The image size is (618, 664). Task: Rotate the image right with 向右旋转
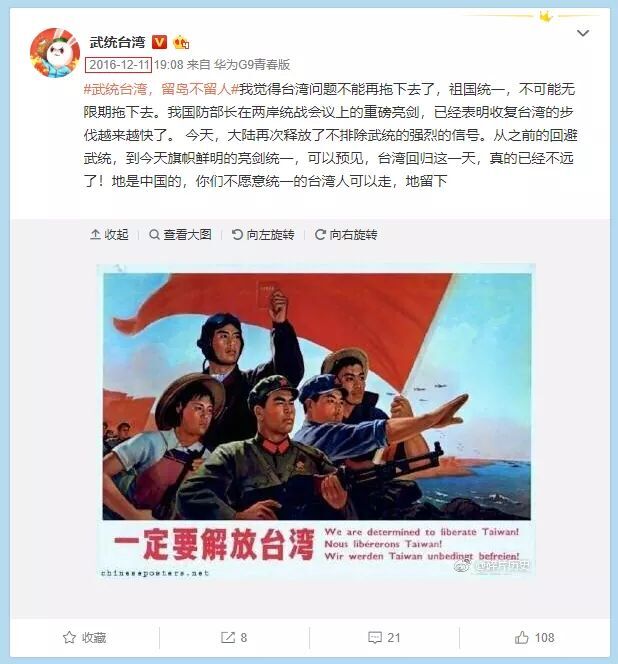tap(346, 234)
